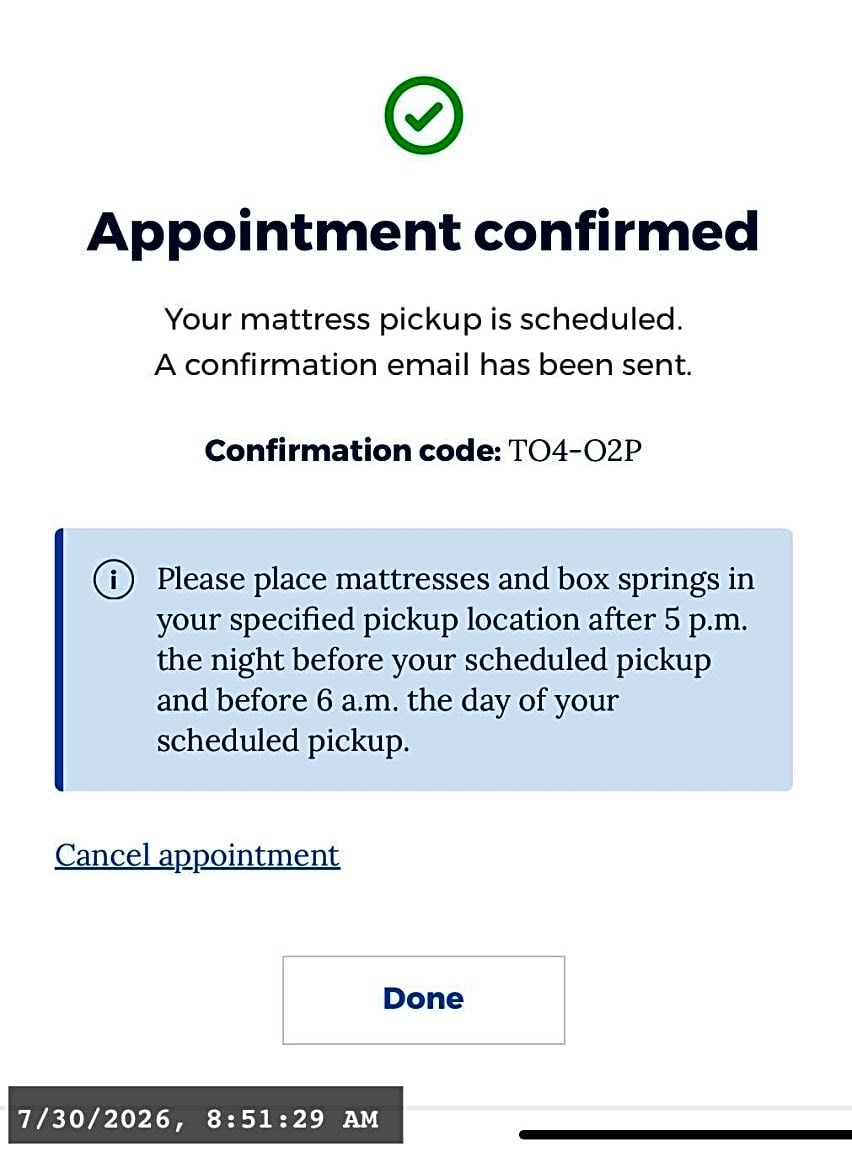Screen dimensions: 852x1152
Task: Click the dark blue left border of notice
Action: pos(59,660)
